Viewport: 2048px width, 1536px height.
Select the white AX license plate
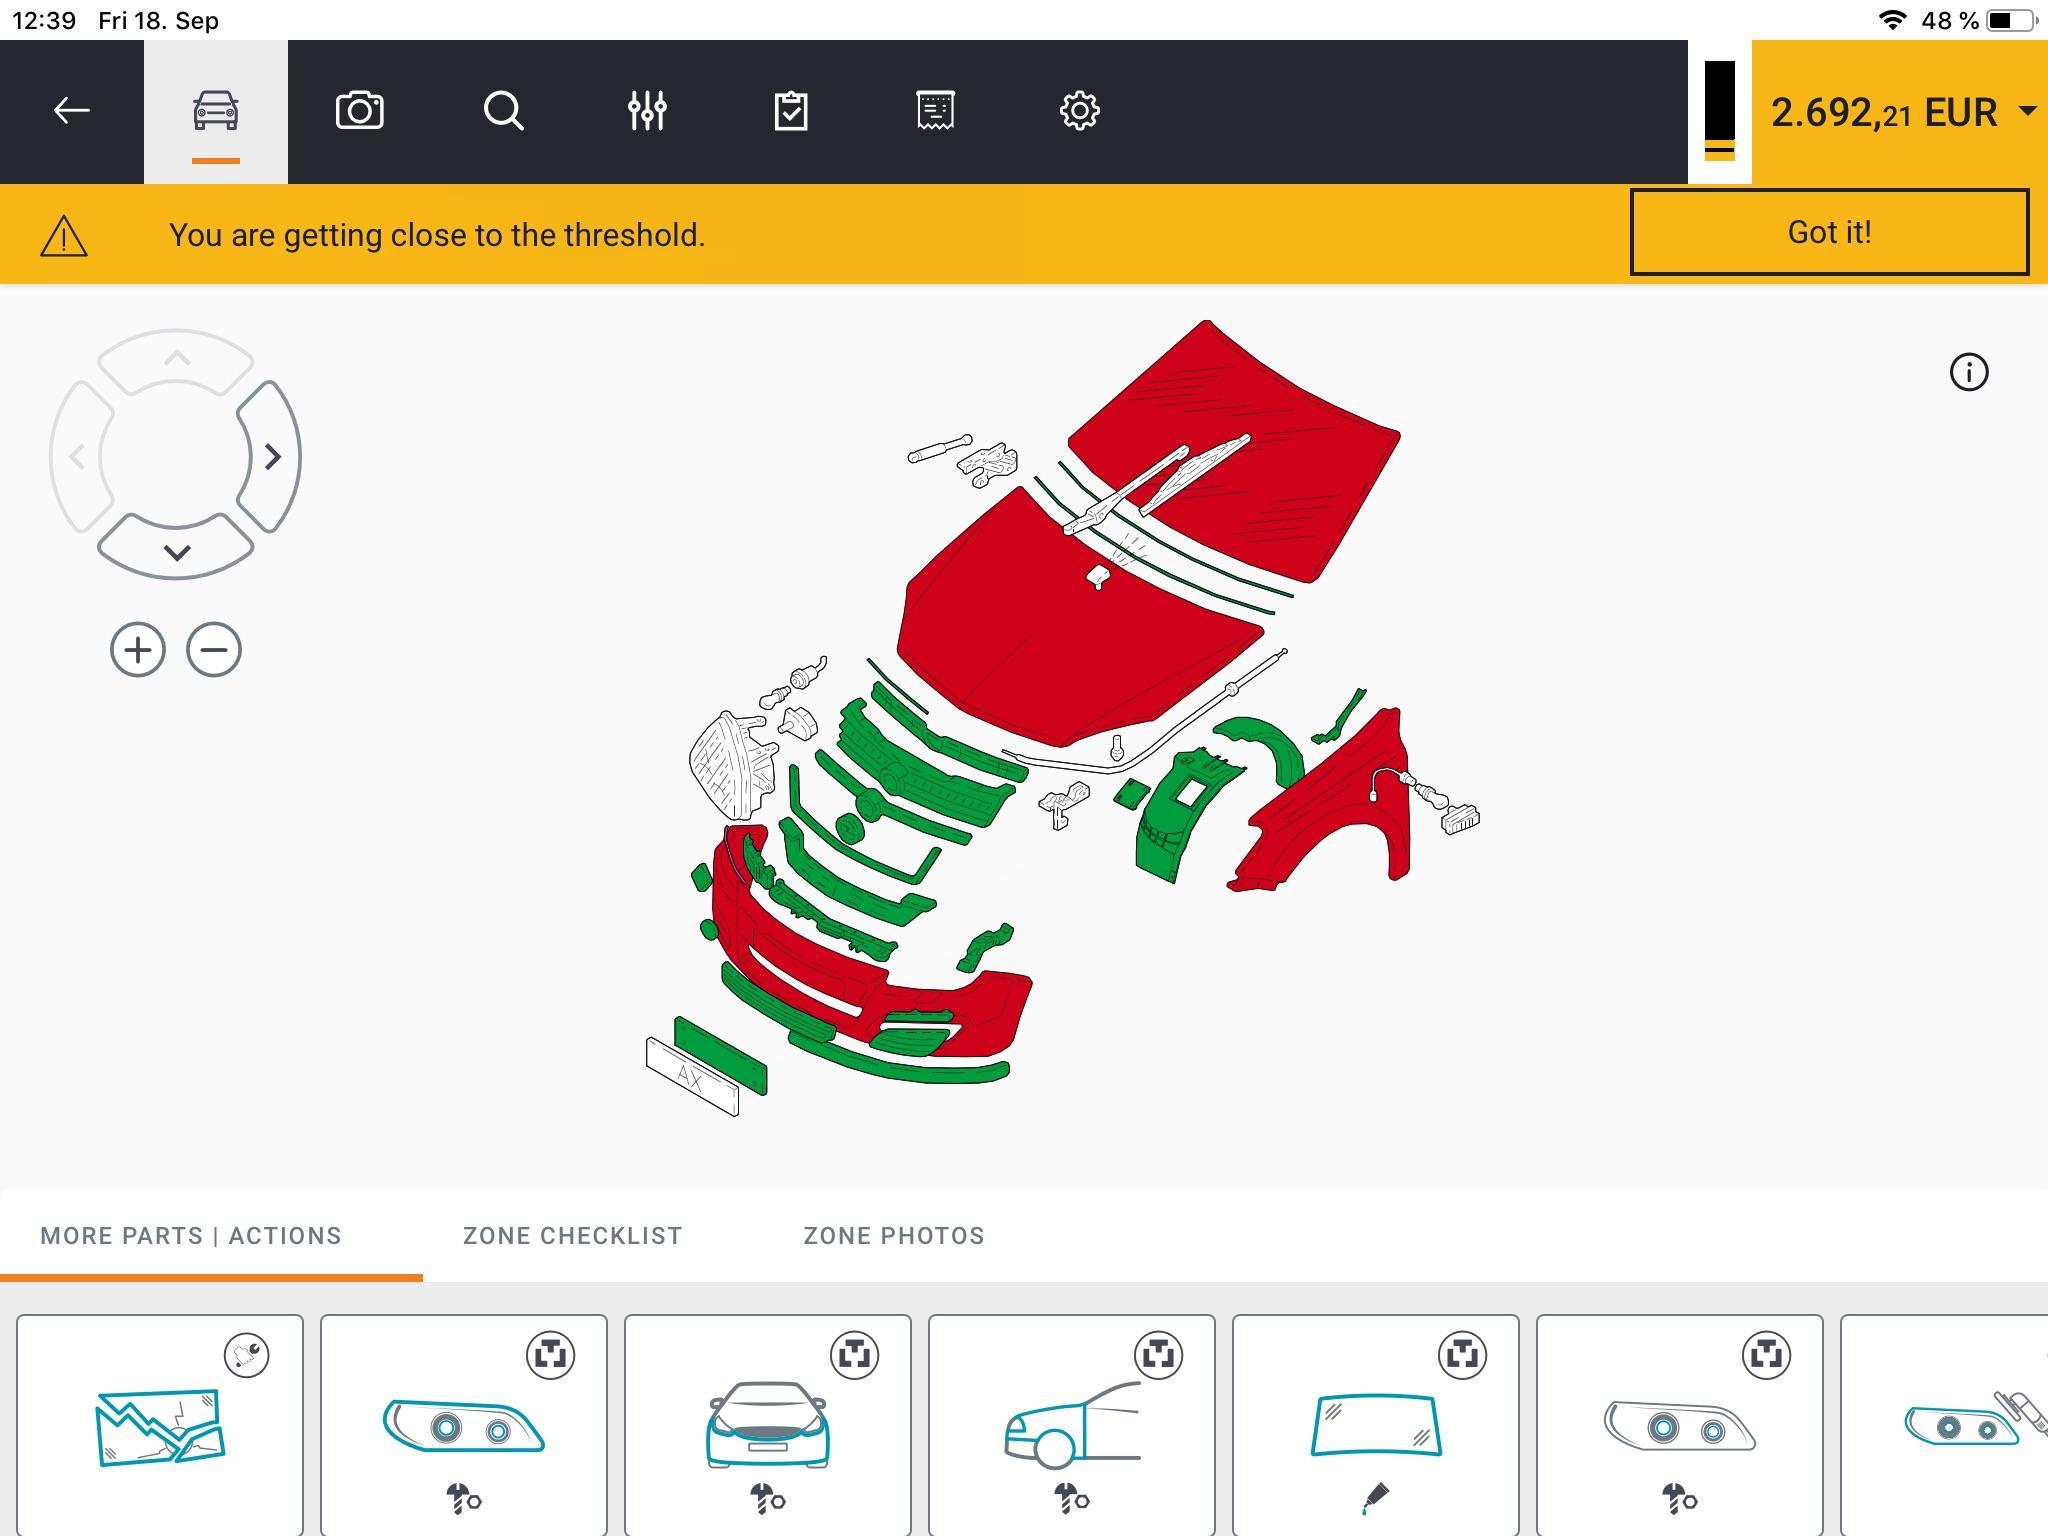click(692, 1076)
